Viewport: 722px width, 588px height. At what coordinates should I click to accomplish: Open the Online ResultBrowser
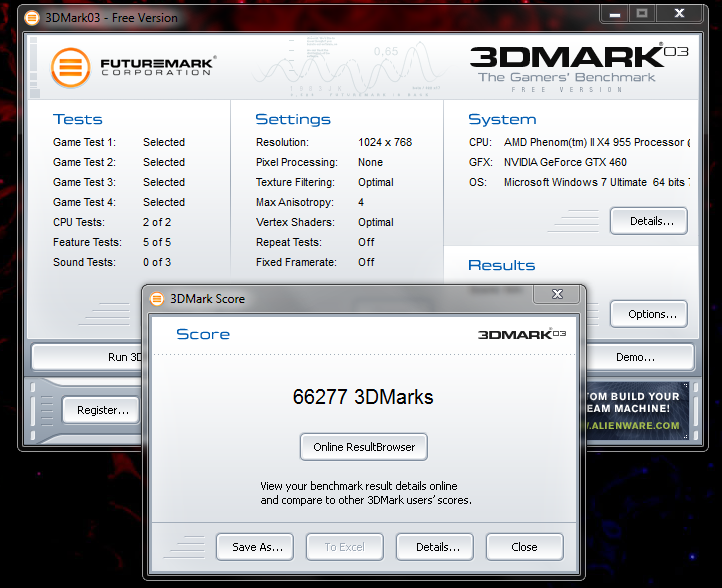point(364,447)
